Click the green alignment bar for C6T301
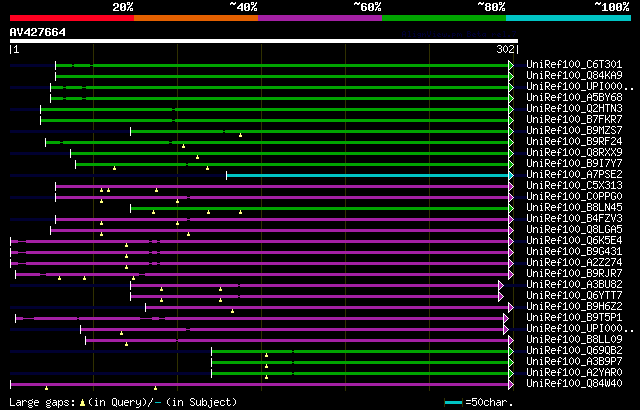This screenshot has width=640, height=410. click(x=282, y=65)
